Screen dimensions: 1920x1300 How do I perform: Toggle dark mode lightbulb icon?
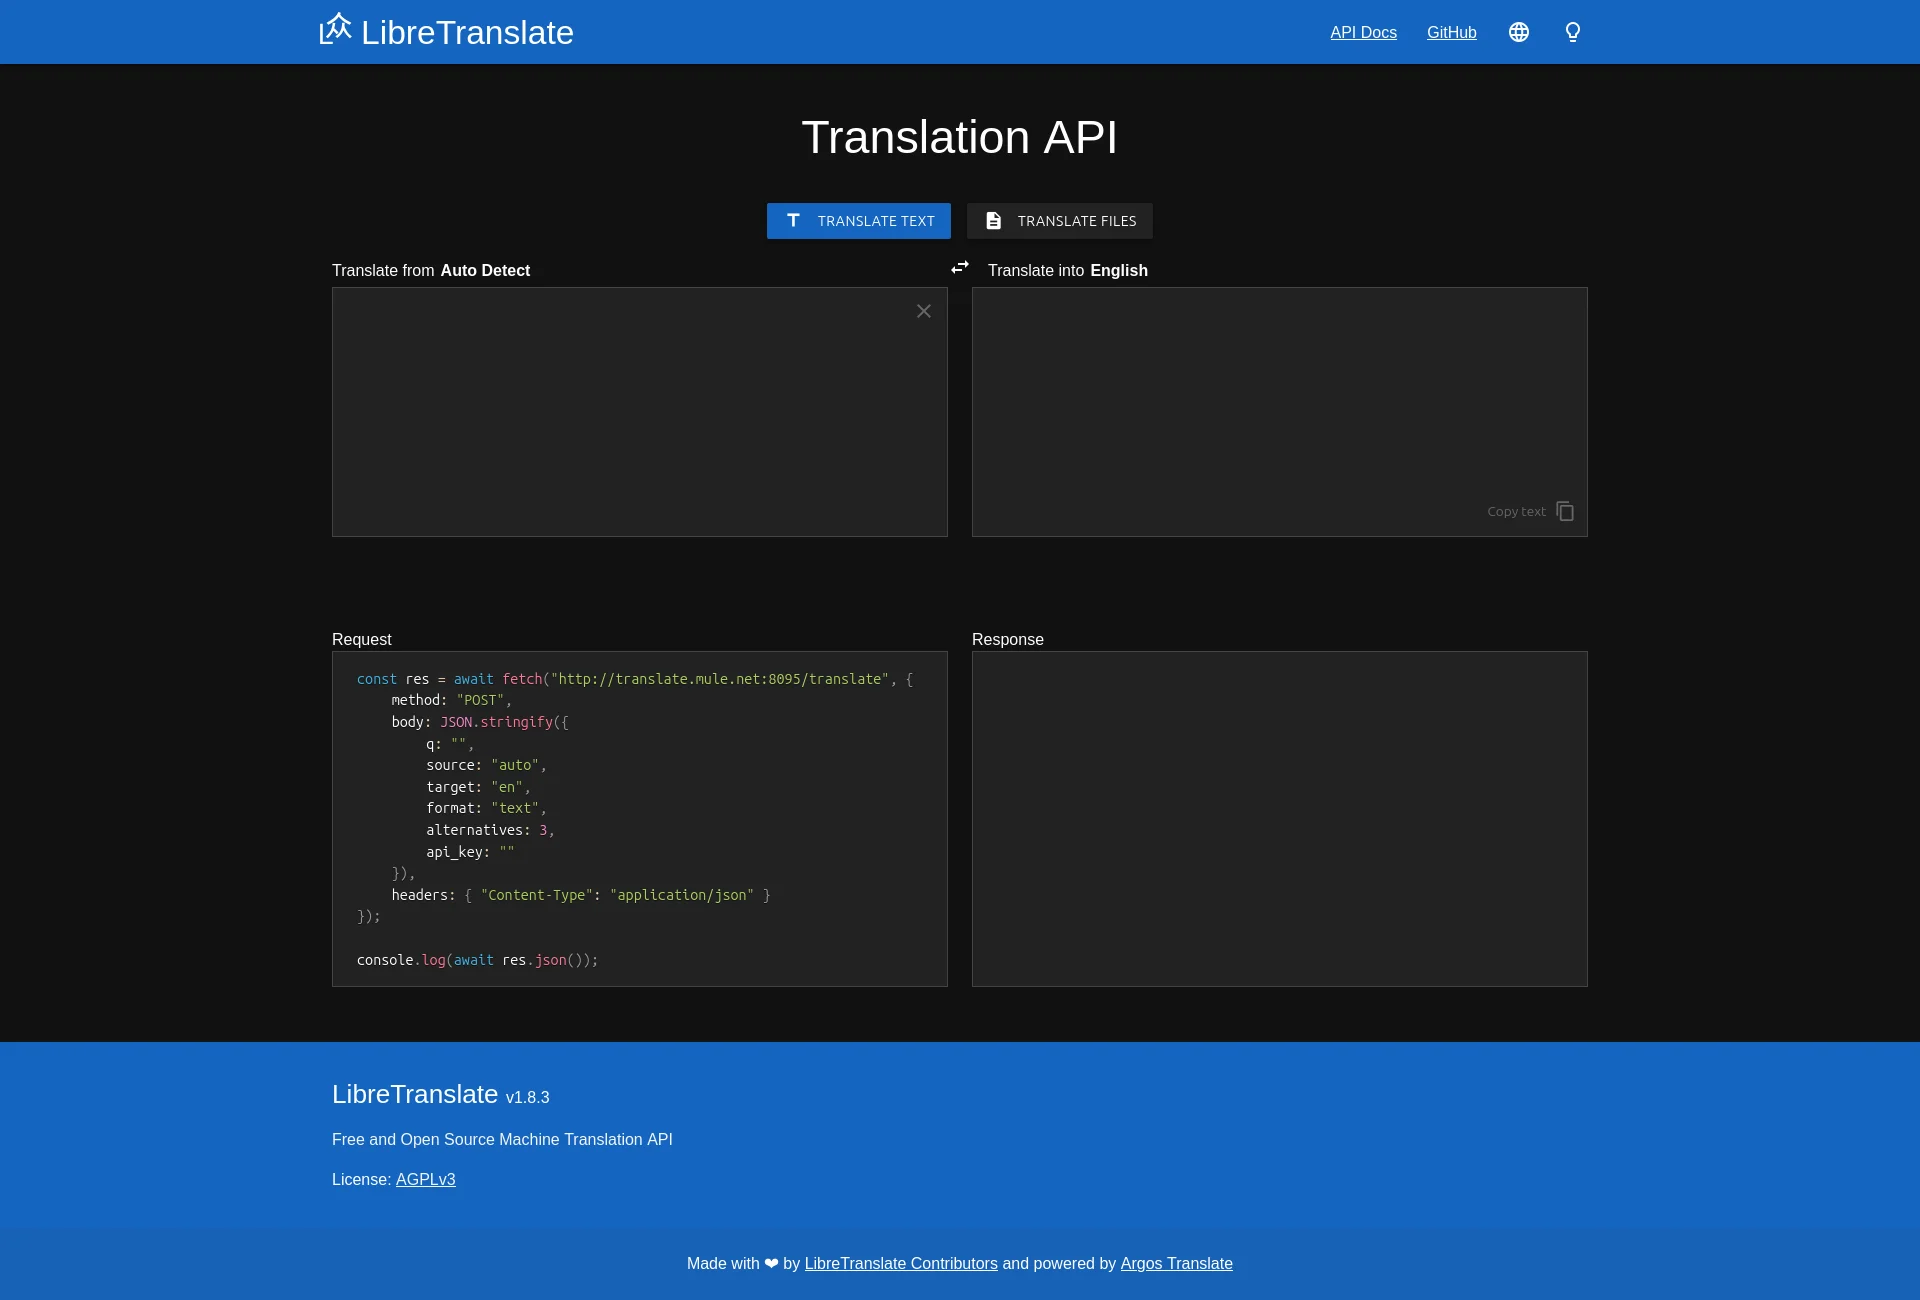[1573, 32]
